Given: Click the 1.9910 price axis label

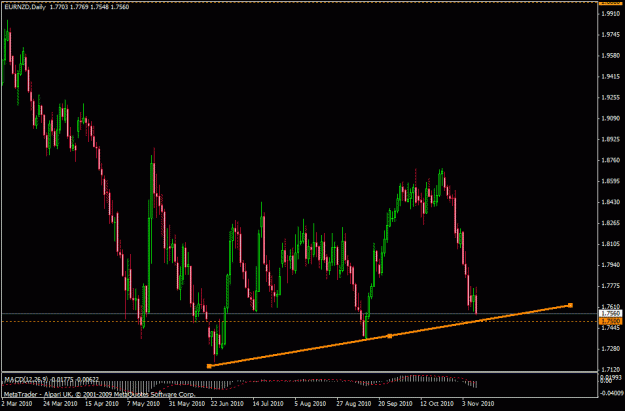Looking at the screenshot, I should (610, 14).
